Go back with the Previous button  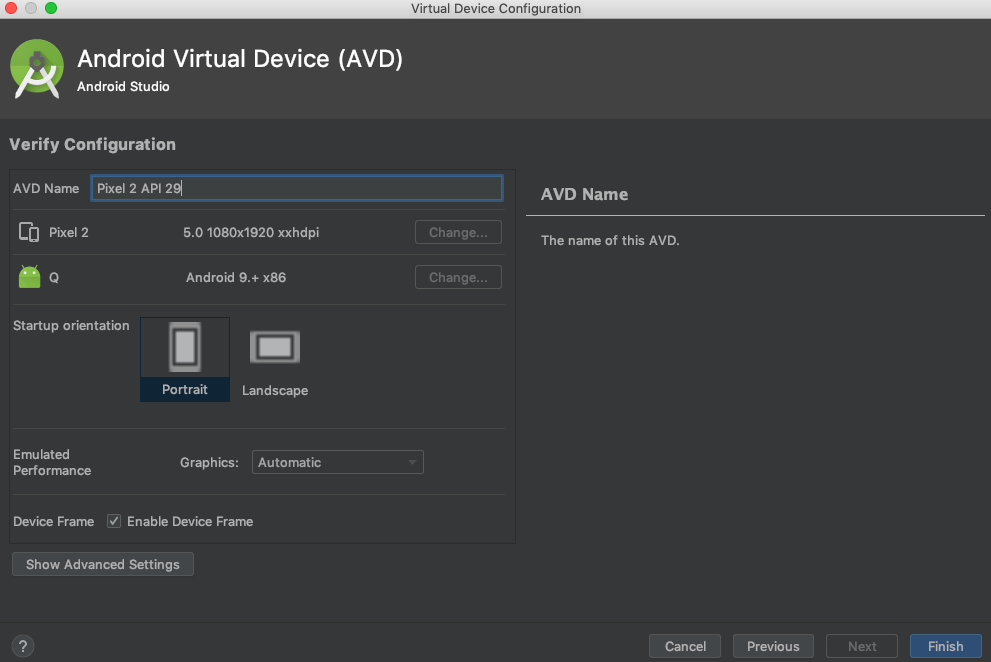773,646
